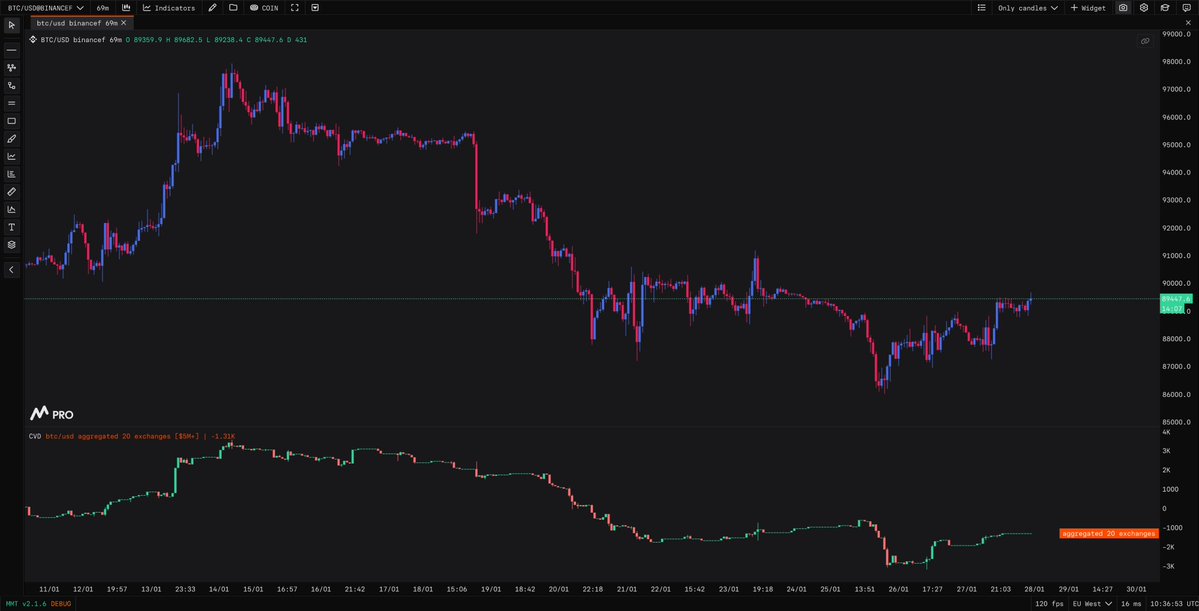Open the feedback chat bubble icon

(1186, 8)
